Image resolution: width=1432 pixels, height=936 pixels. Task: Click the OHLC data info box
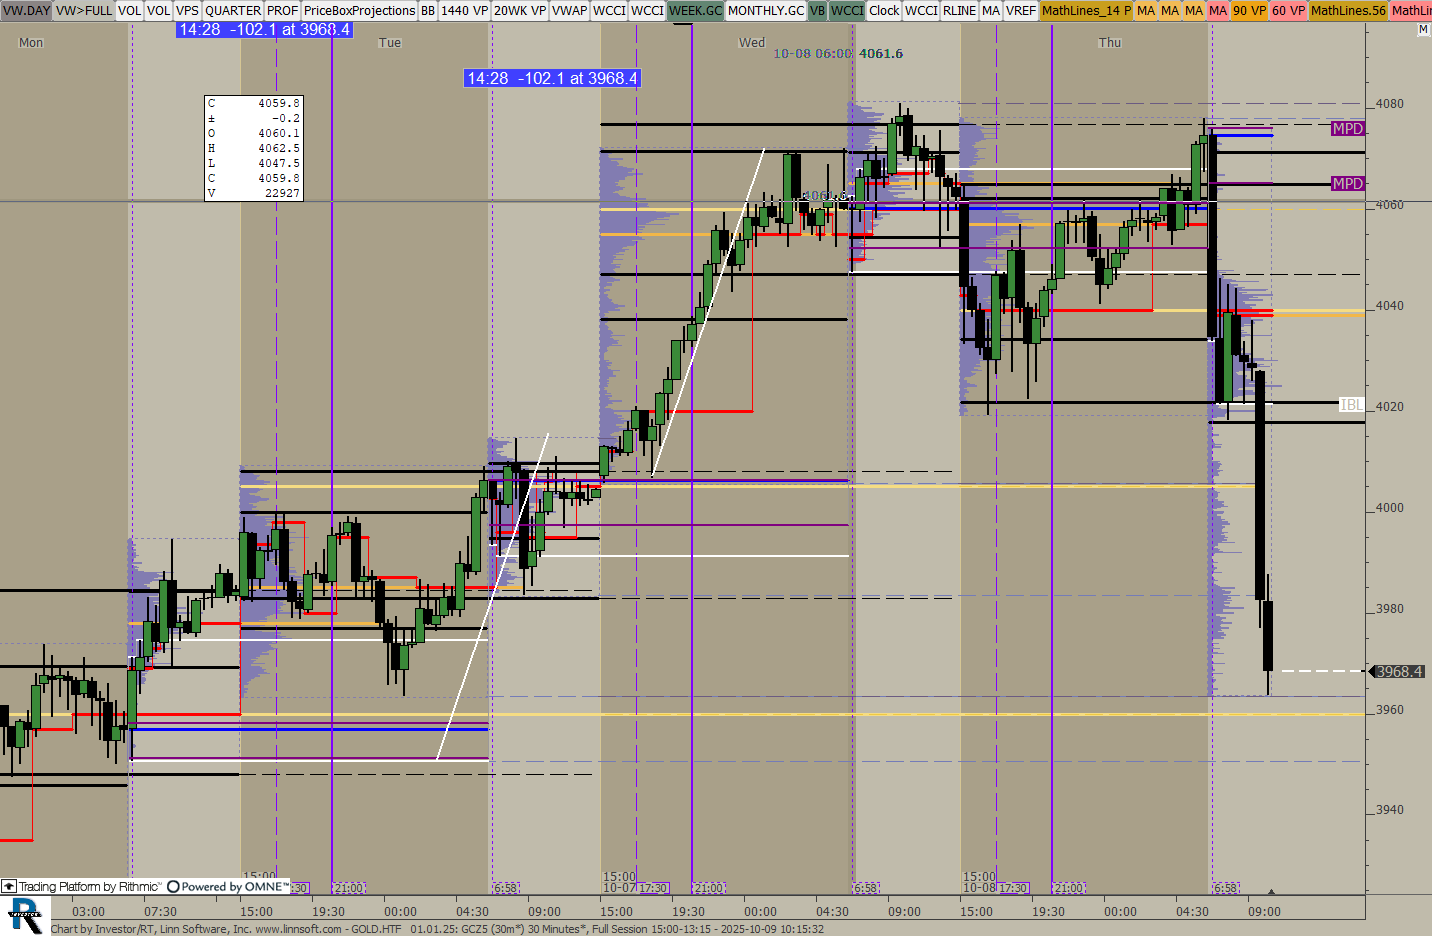(253, 148)
